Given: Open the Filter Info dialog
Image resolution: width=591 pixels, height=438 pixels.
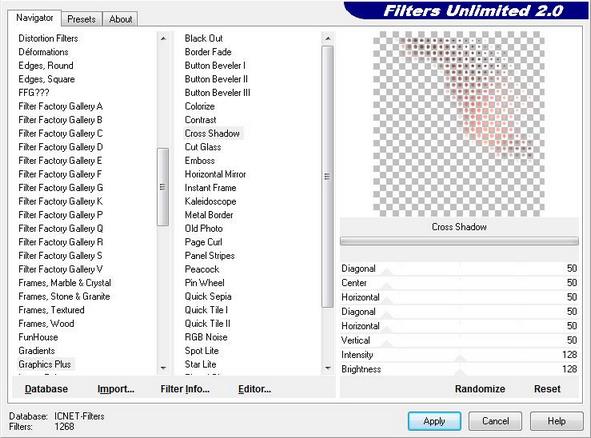Looking at the screenshot, I should tap(185, 389).
